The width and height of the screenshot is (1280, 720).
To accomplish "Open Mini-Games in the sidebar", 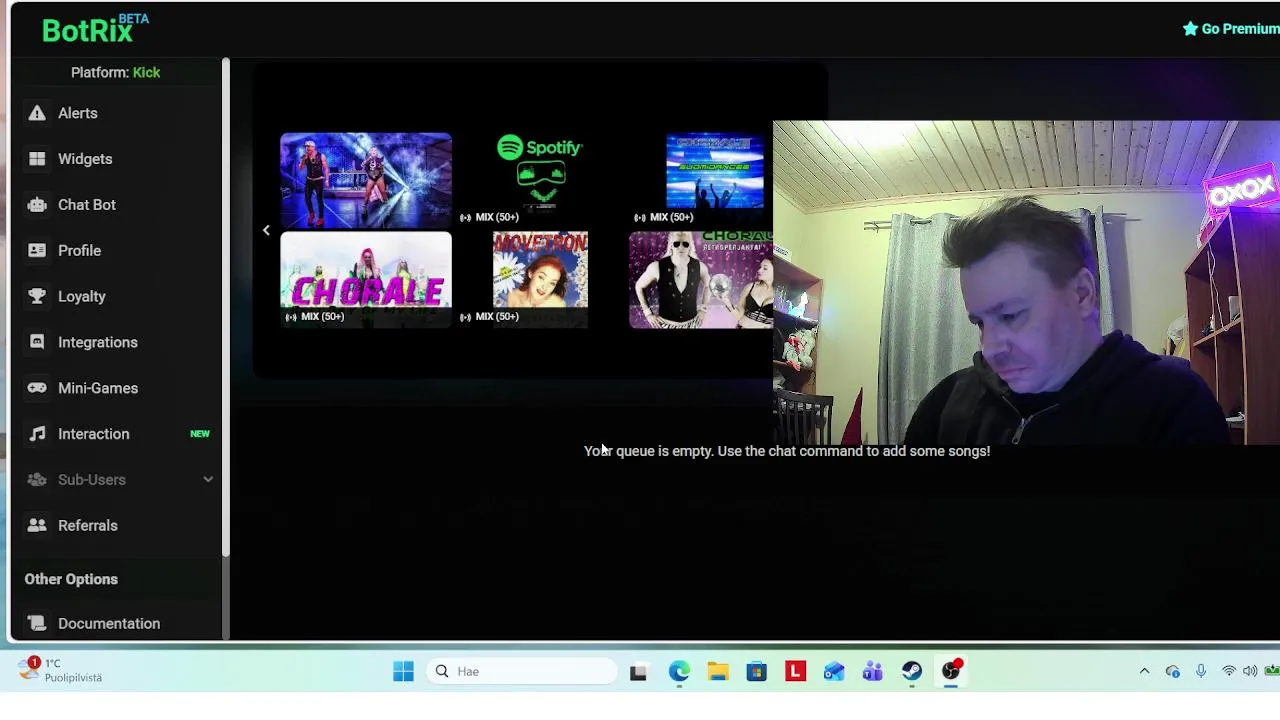I will (x=115, y=388).
